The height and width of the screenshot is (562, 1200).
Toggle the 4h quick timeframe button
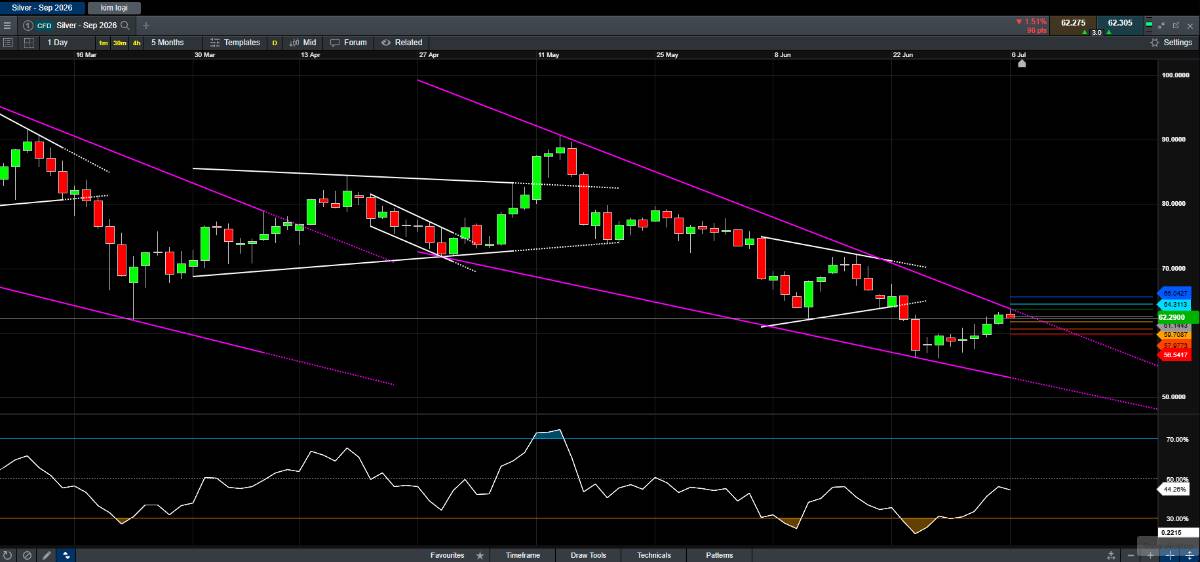pos(136,43)
